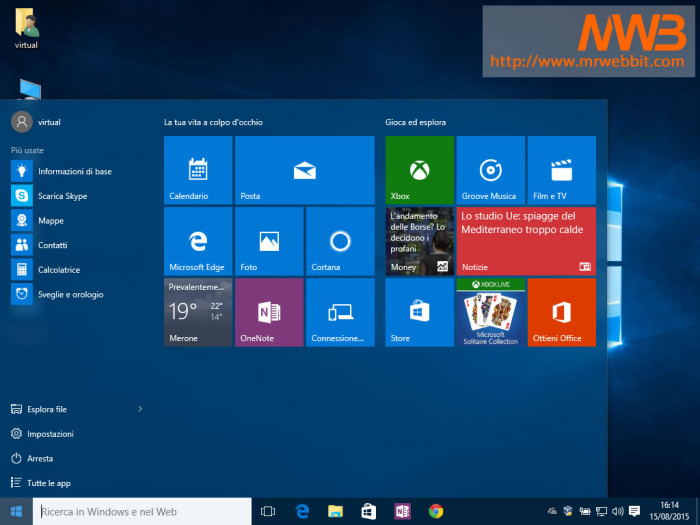The width and height of the screenshot is (700, 525).
Task: Open Merone weather tile
Action: pos(198,312)
